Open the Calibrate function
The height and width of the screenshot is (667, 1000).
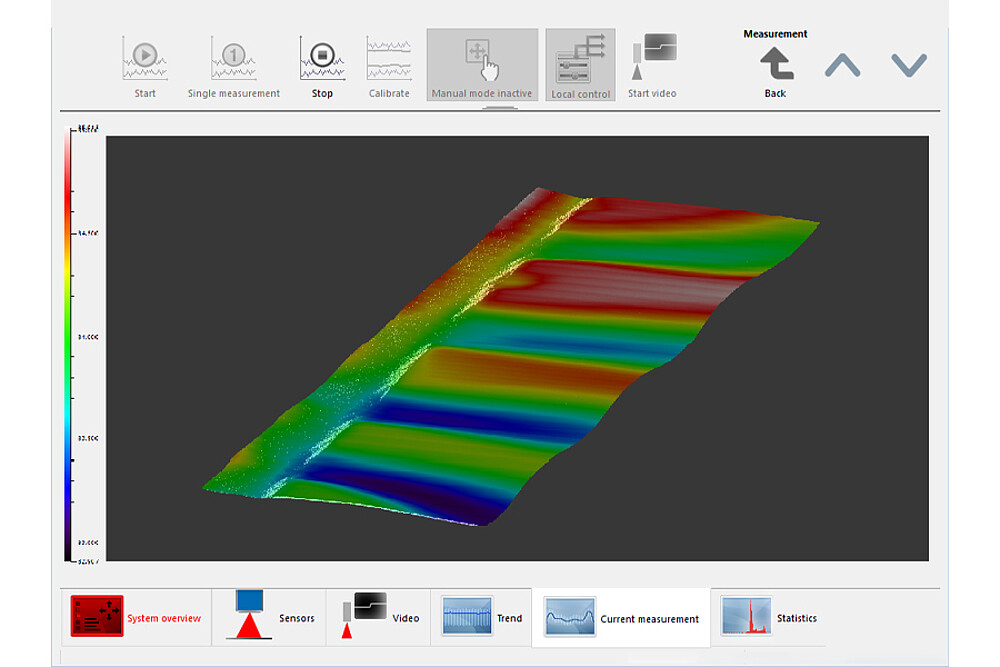(389, 55)
